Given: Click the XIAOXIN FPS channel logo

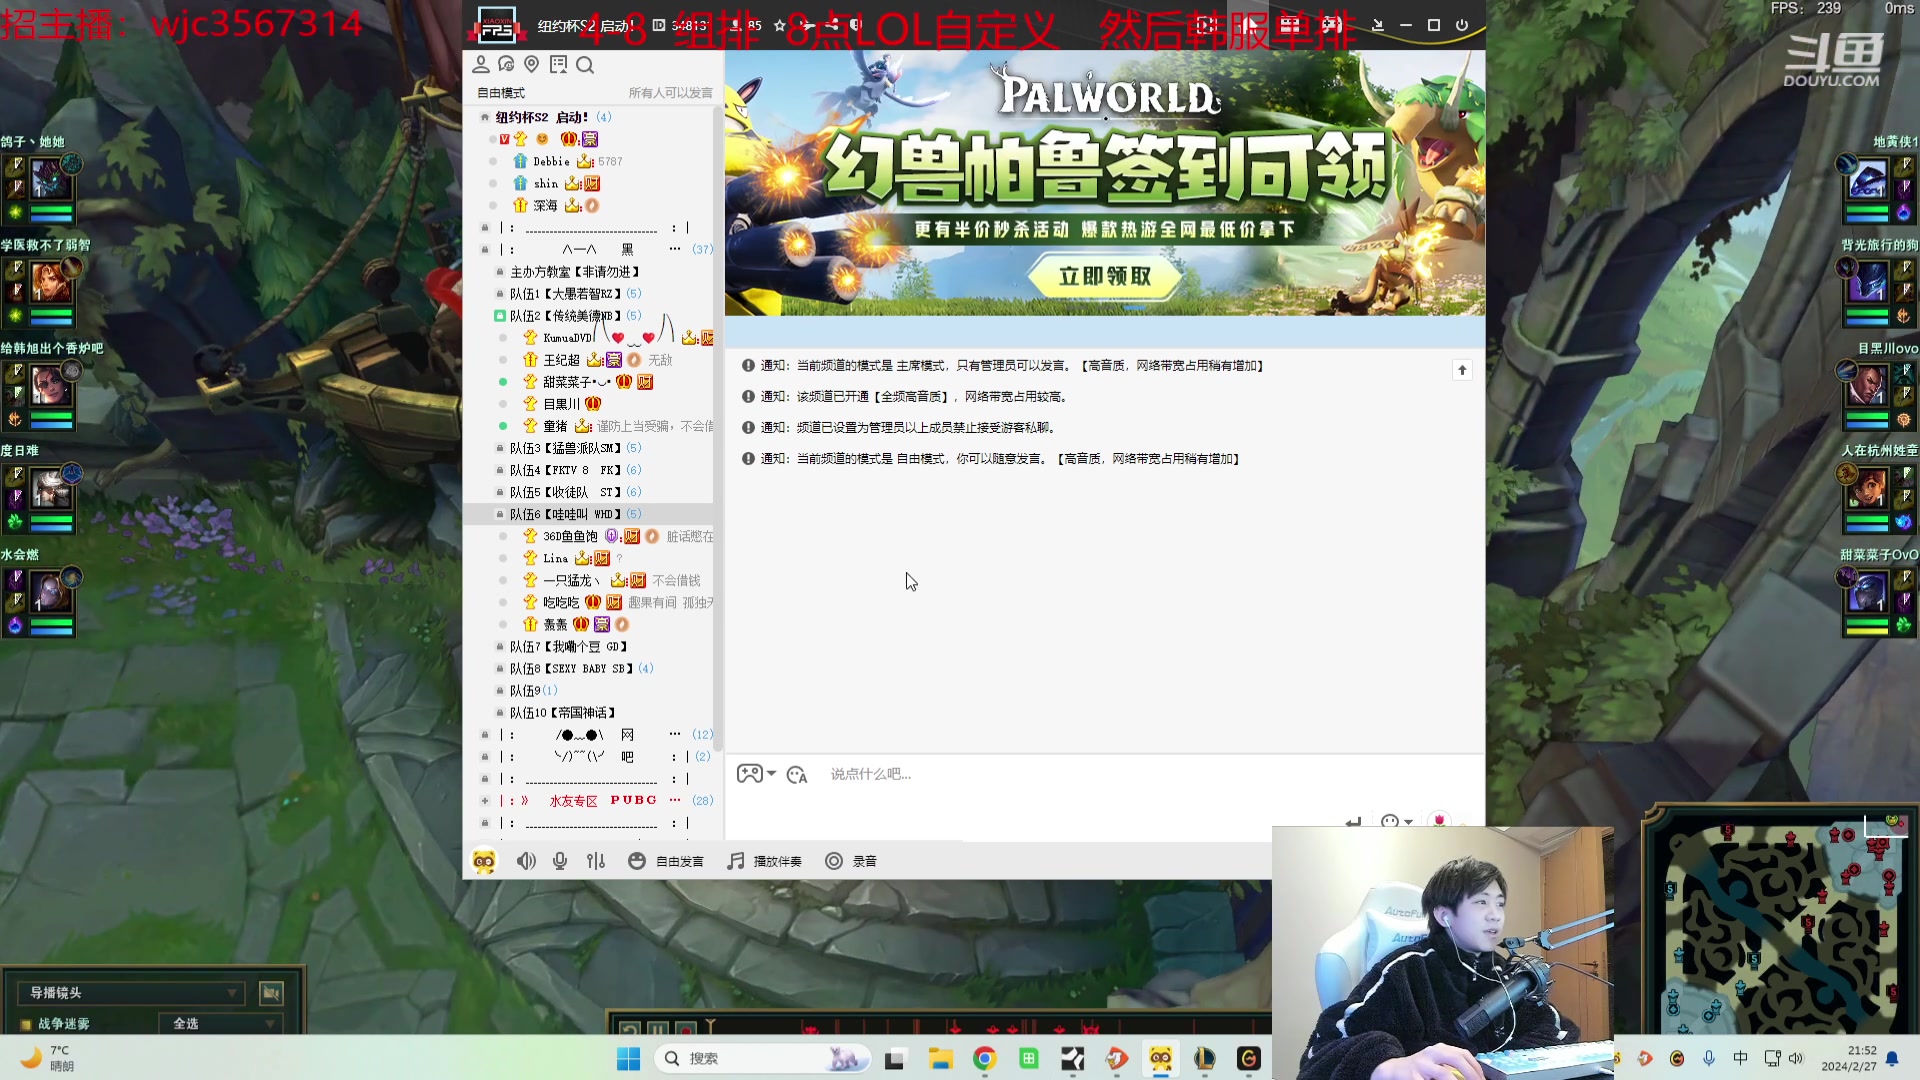Looking at the screenshot, I should (497, 25).
